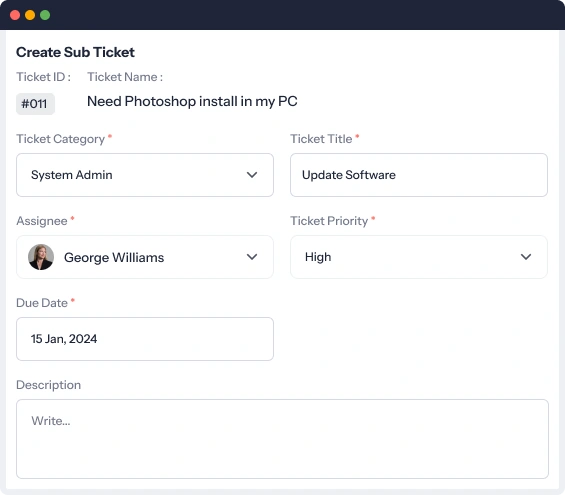This screenshot has width=565, height=495.
Task: Open the Due Date field showing 15 Jan, 2024
Action: click(145, 339)
